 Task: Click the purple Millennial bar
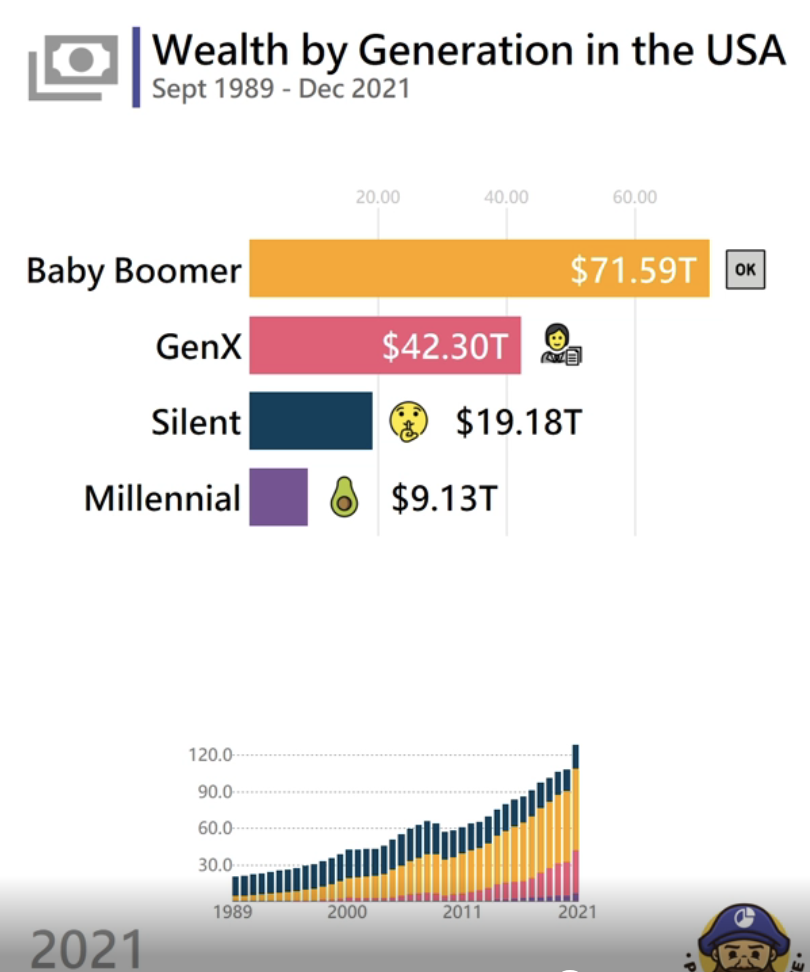click(x=278, y=497)
